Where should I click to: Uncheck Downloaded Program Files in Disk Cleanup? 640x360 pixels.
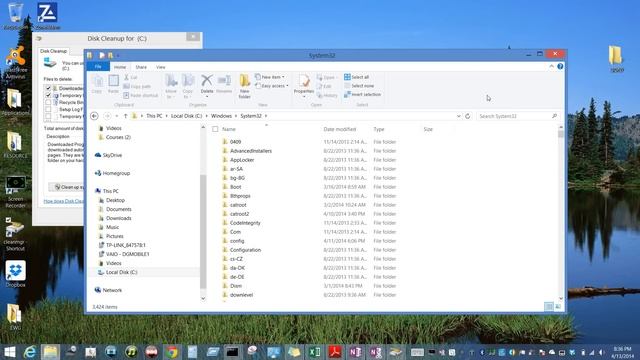48,88
